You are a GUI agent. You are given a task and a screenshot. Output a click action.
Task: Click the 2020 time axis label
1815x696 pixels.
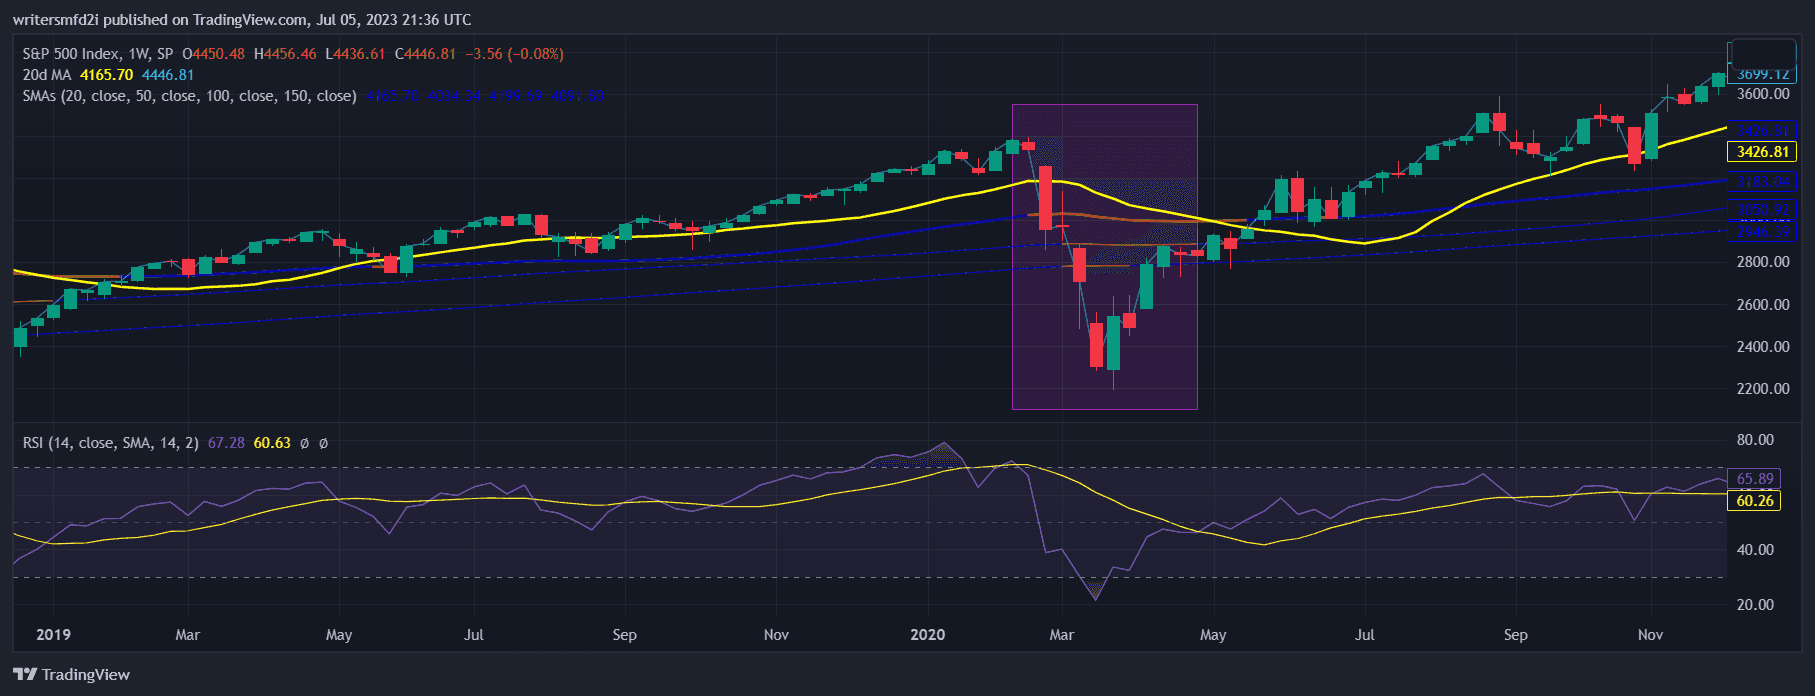click(928, 635)
